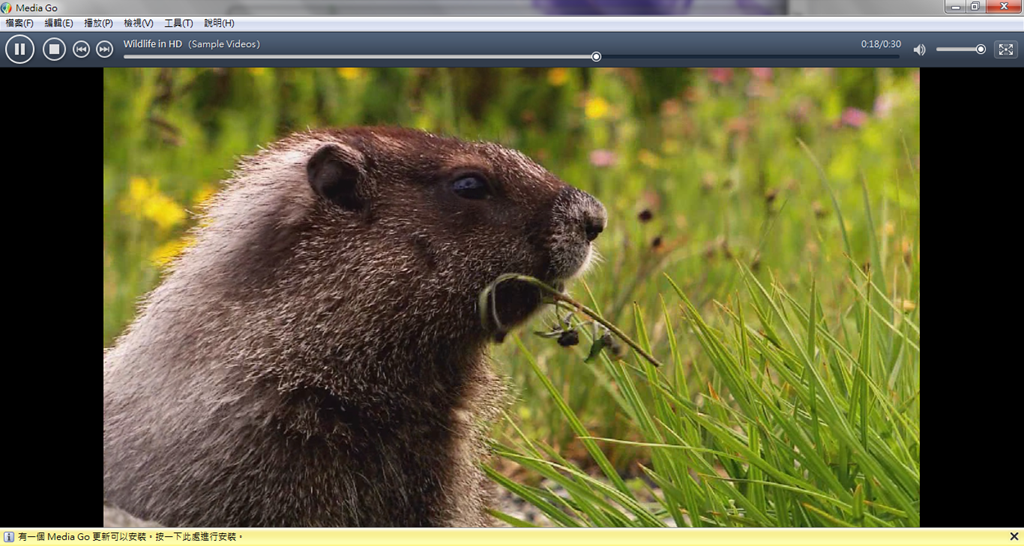Image resolution: width=1024 pixels, height=546 pixels.
Task: Click the info icon in notification bar
Action: tap(9, 537)
